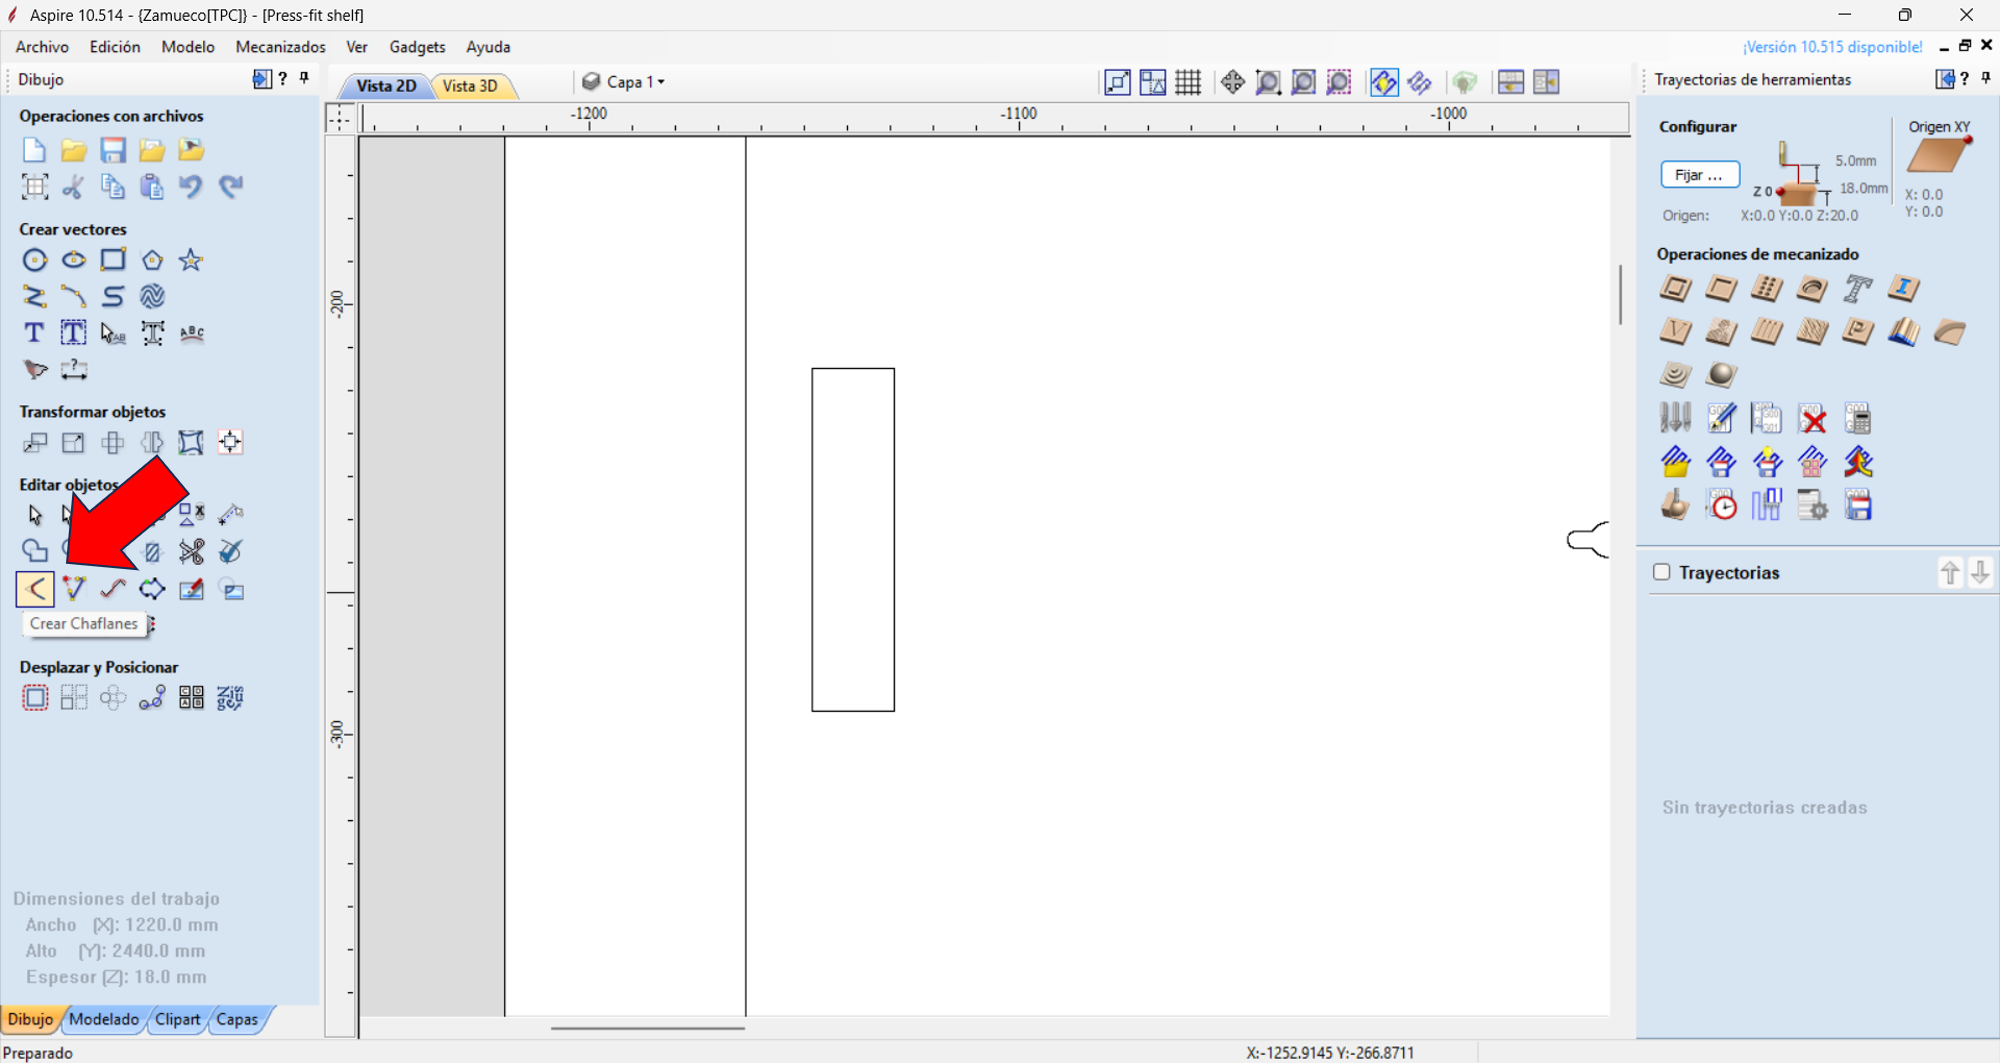Viewport: 2000px width, 1063px height.
Task: Open the Versión 10.515 disponible link
Action: pyautogui.click(x=1831, y=46)
